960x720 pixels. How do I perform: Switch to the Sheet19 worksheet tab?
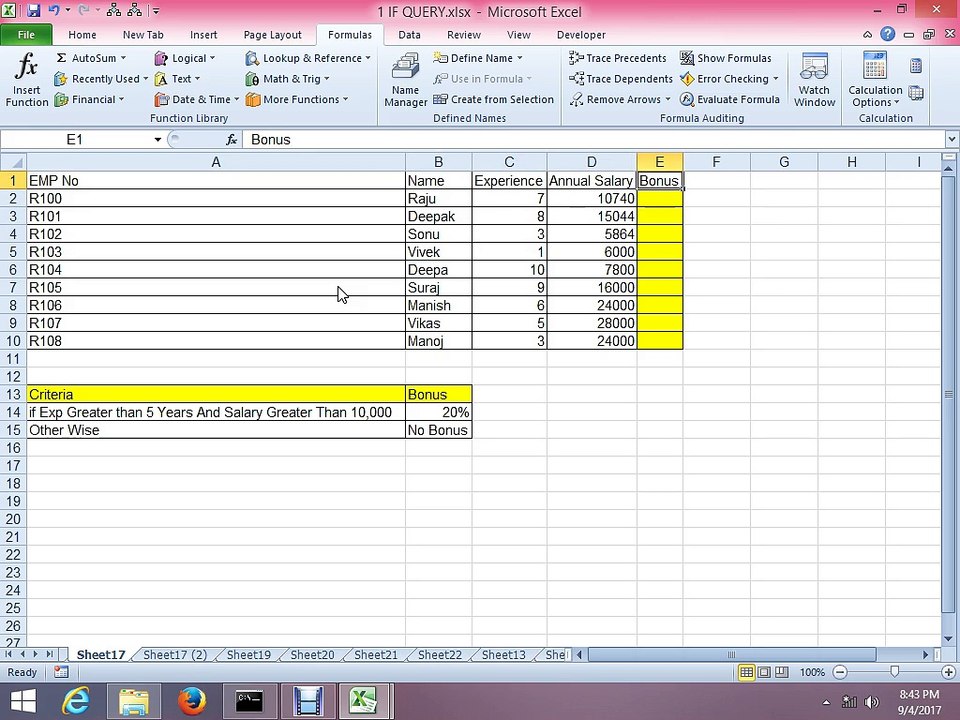click(x=249, y=654)
